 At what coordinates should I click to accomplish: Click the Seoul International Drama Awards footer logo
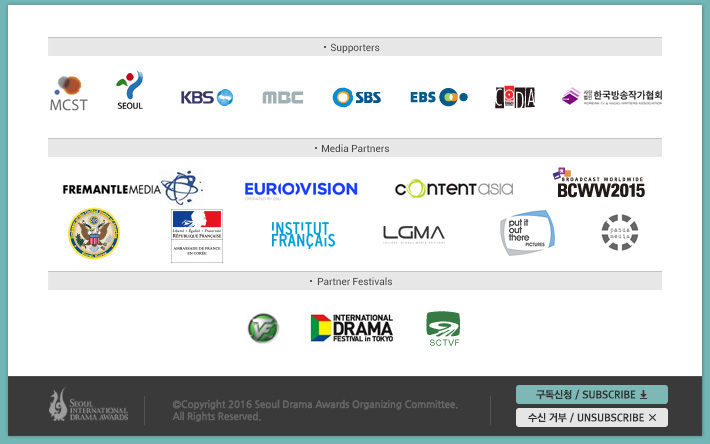[89, 405]
